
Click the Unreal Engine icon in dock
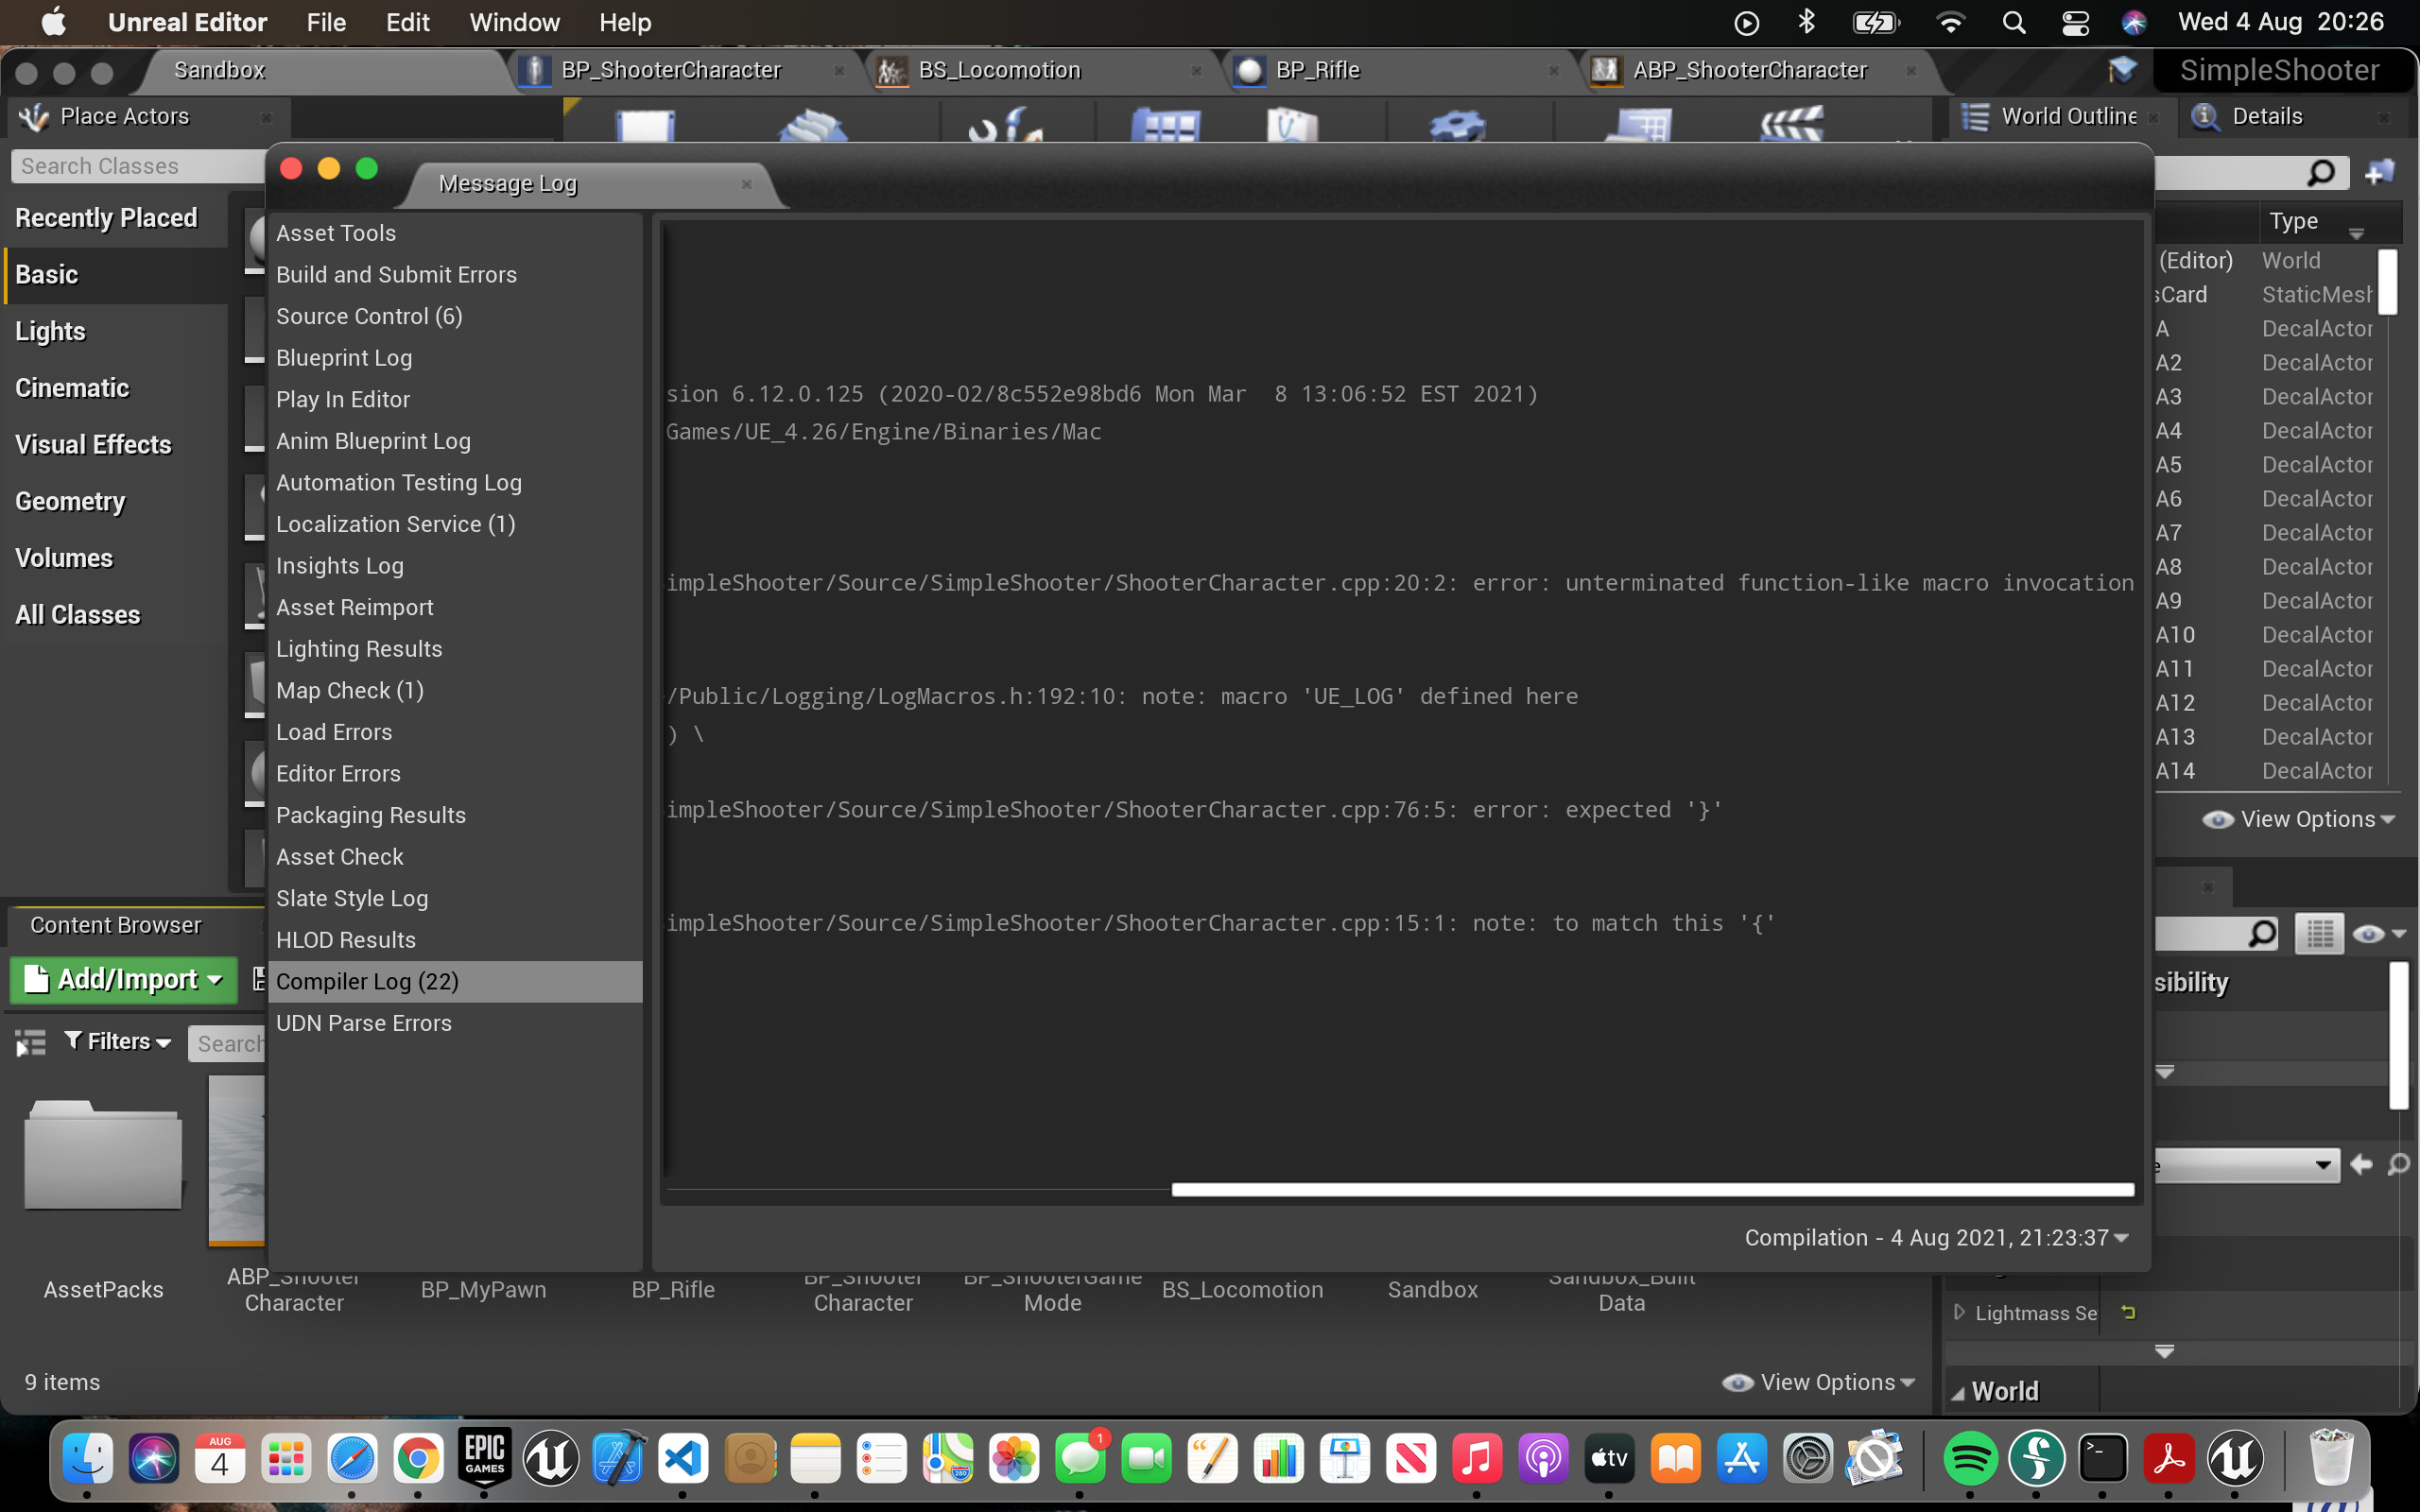click(551, 1459)
